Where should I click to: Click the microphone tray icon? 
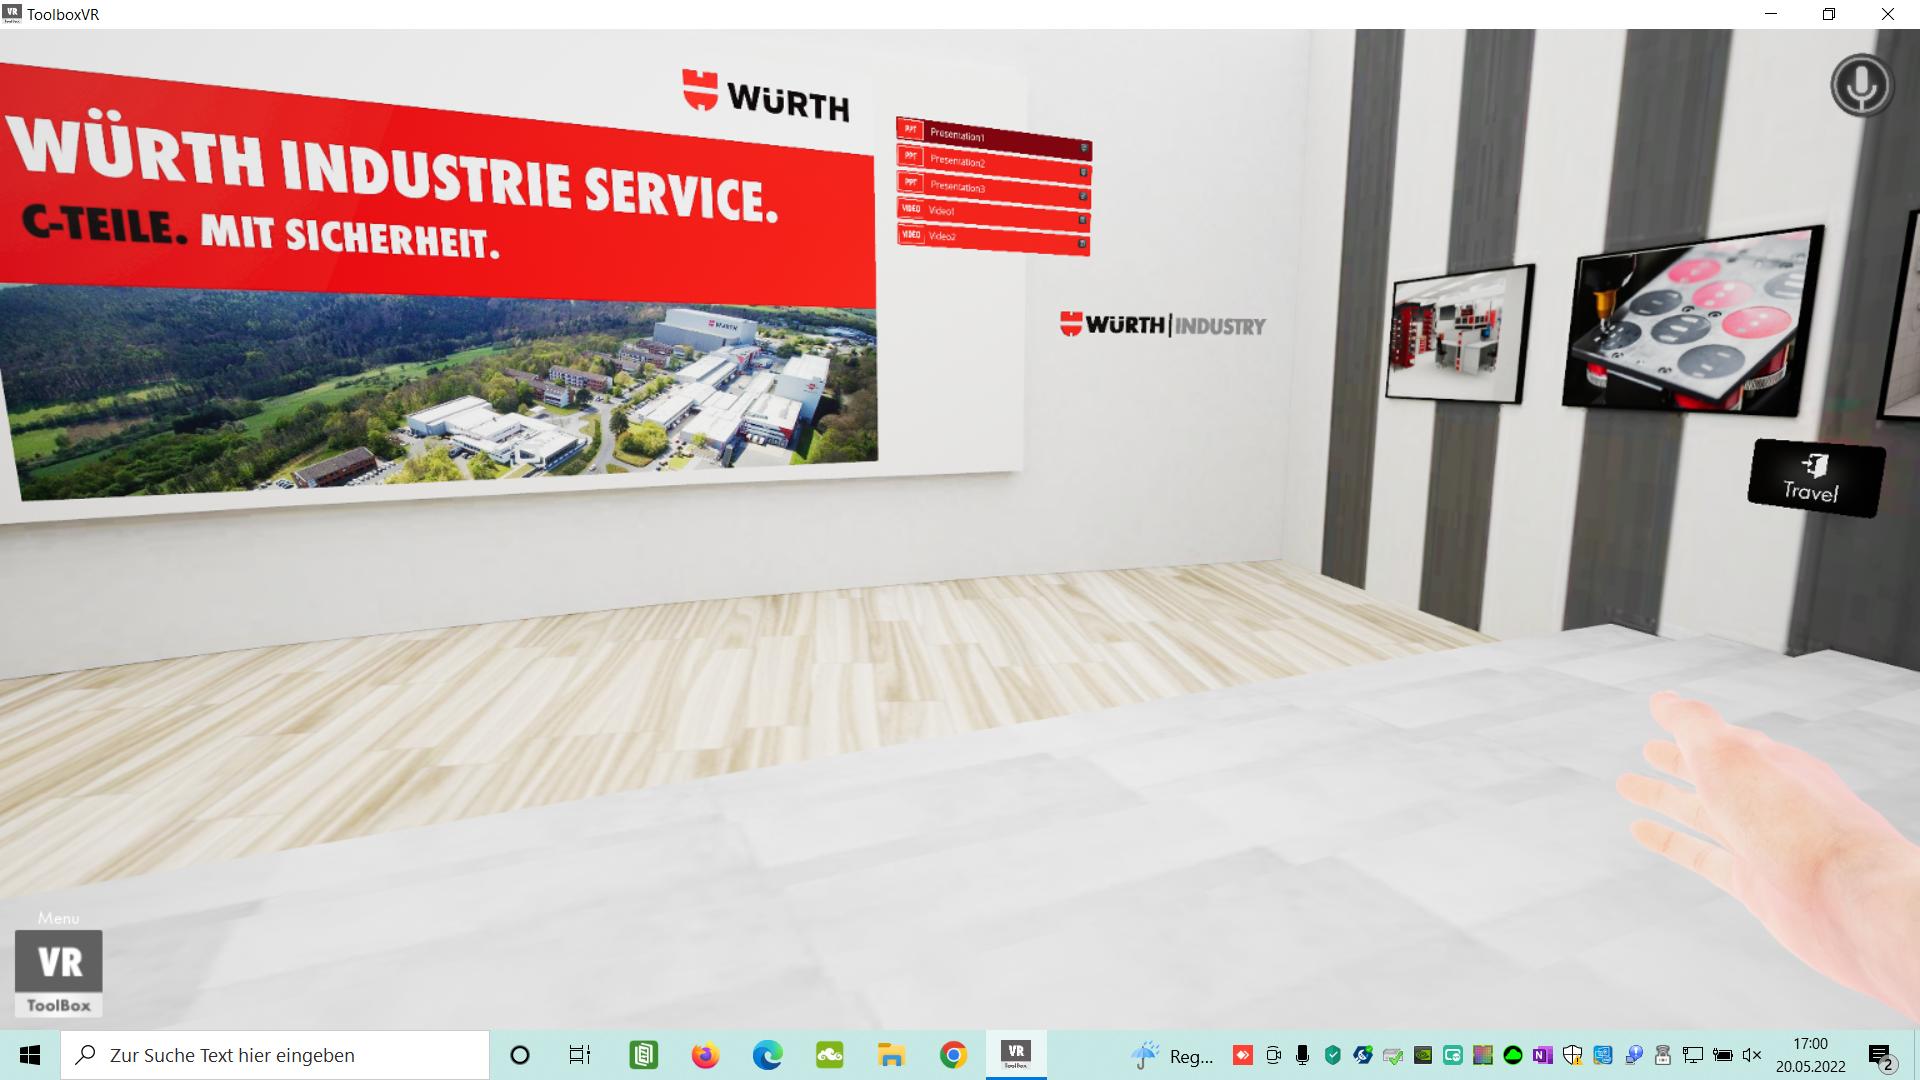(x=1302, y=1055)
